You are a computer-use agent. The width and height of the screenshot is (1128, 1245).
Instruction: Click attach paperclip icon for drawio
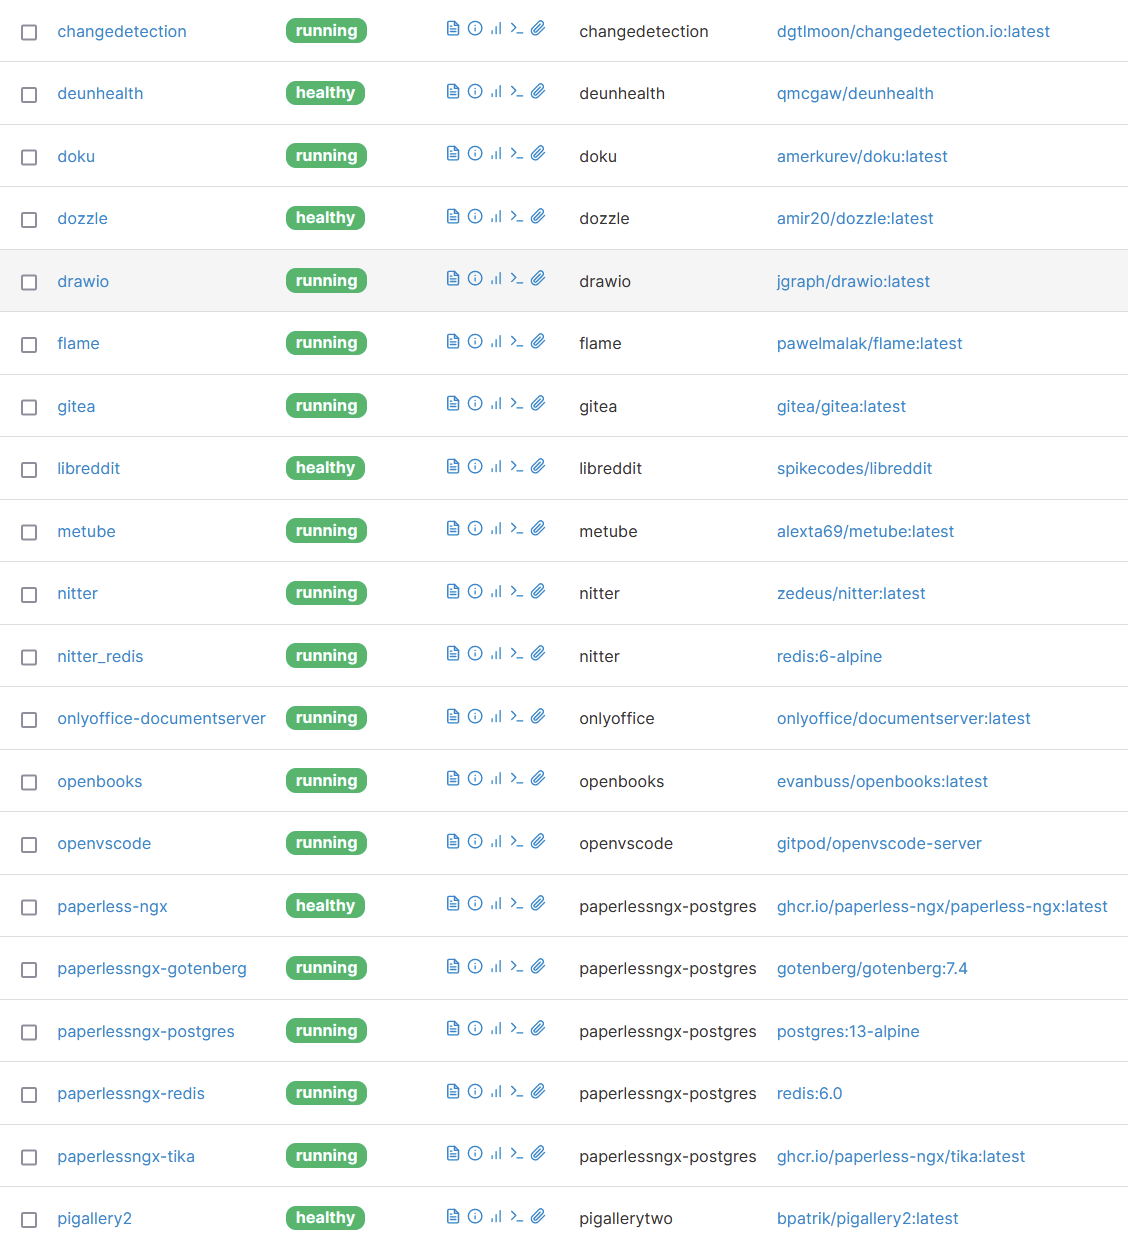(x=538, y=279)
